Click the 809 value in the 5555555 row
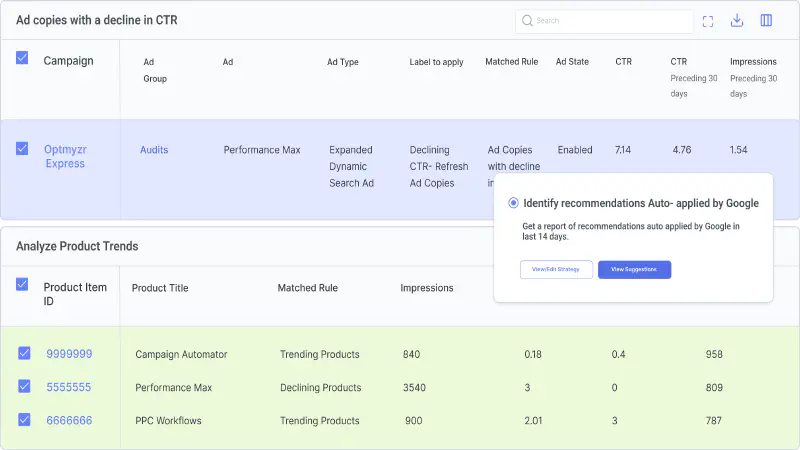This screenshot has height=450, width=800. click(714, 387)
